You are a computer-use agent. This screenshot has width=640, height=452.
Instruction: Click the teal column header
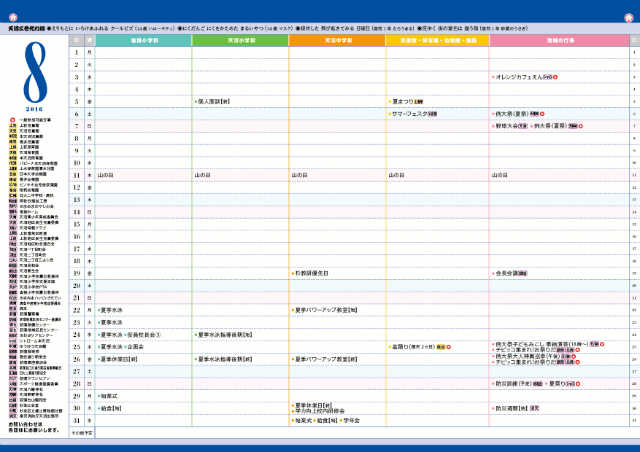(143, 40)
